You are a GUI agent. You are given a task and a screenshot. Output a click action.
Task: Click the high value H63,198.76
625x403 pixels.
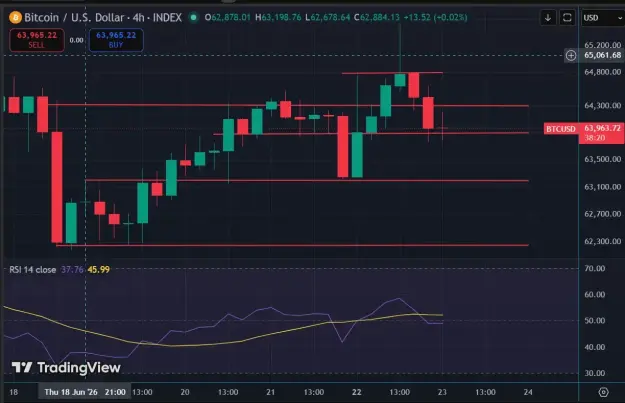(x=278, y=18)
